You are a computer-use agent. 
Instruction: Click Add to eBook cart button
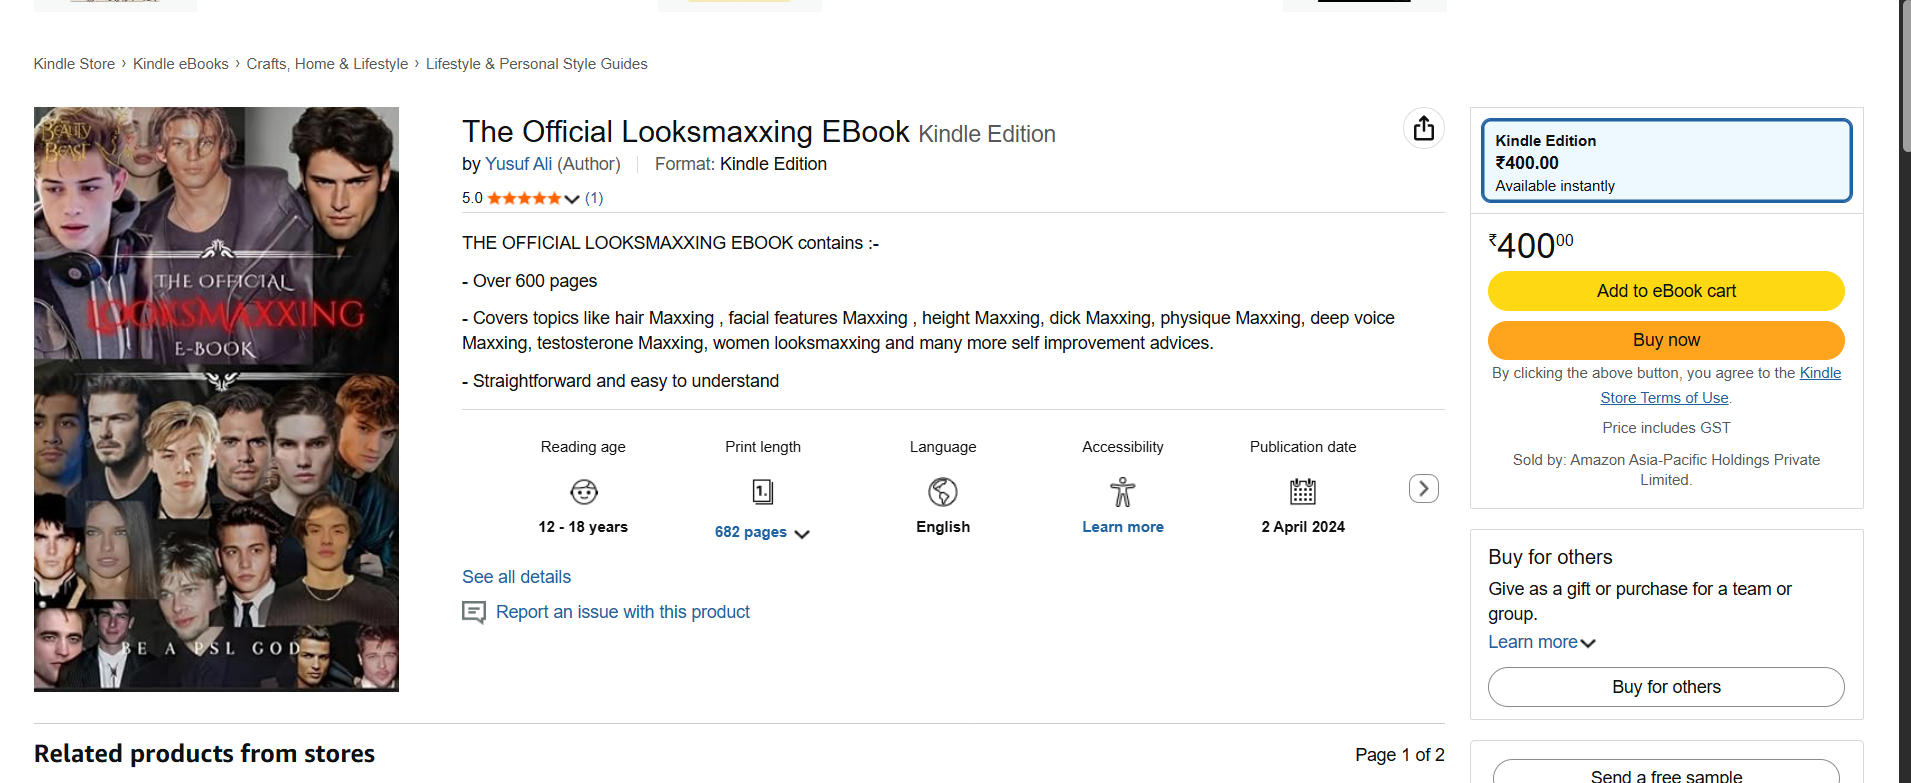pos(1666,291)
